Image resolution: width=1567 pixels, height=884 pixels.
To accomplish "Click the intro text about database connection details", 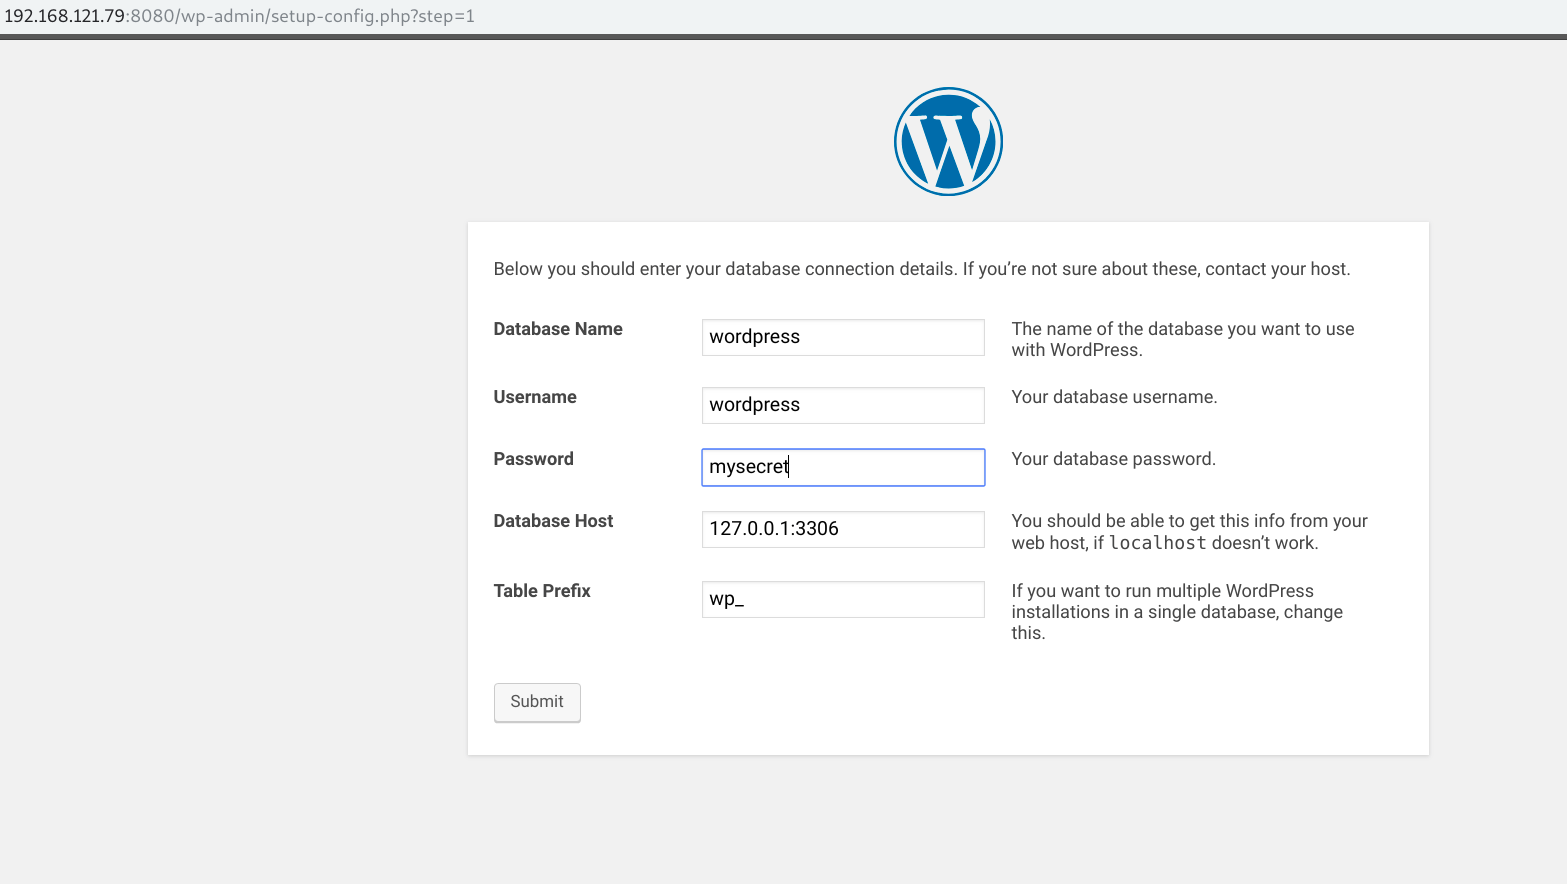I will click(921, 269).
